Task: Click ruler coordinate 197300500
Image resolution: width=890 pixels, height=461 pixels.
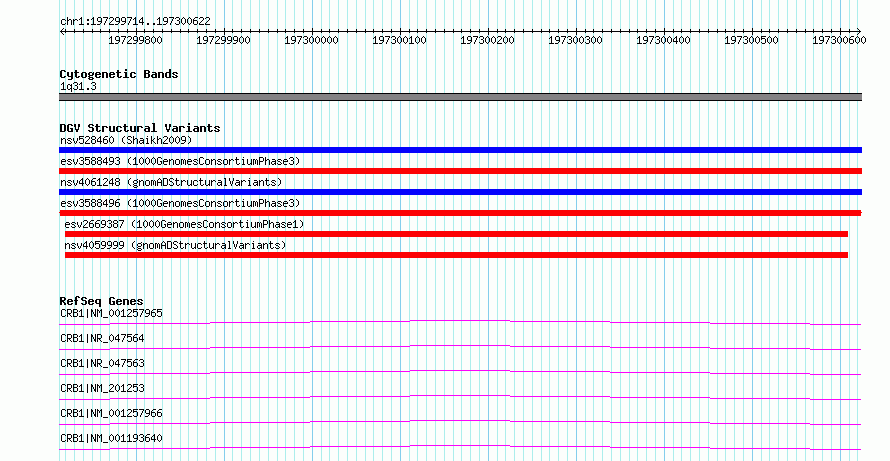Action: point(751,41)
